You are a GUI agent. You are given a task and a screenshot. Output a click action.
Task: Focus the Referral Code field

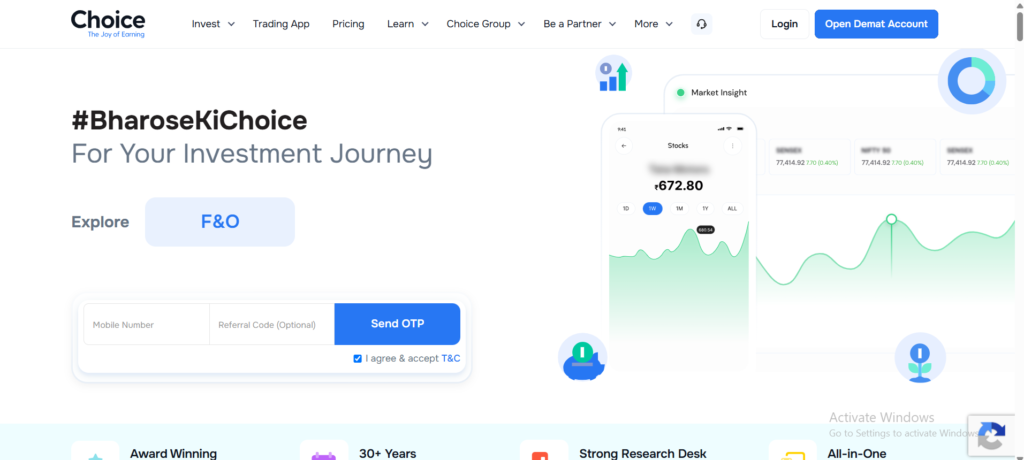(x=272, y=324)
